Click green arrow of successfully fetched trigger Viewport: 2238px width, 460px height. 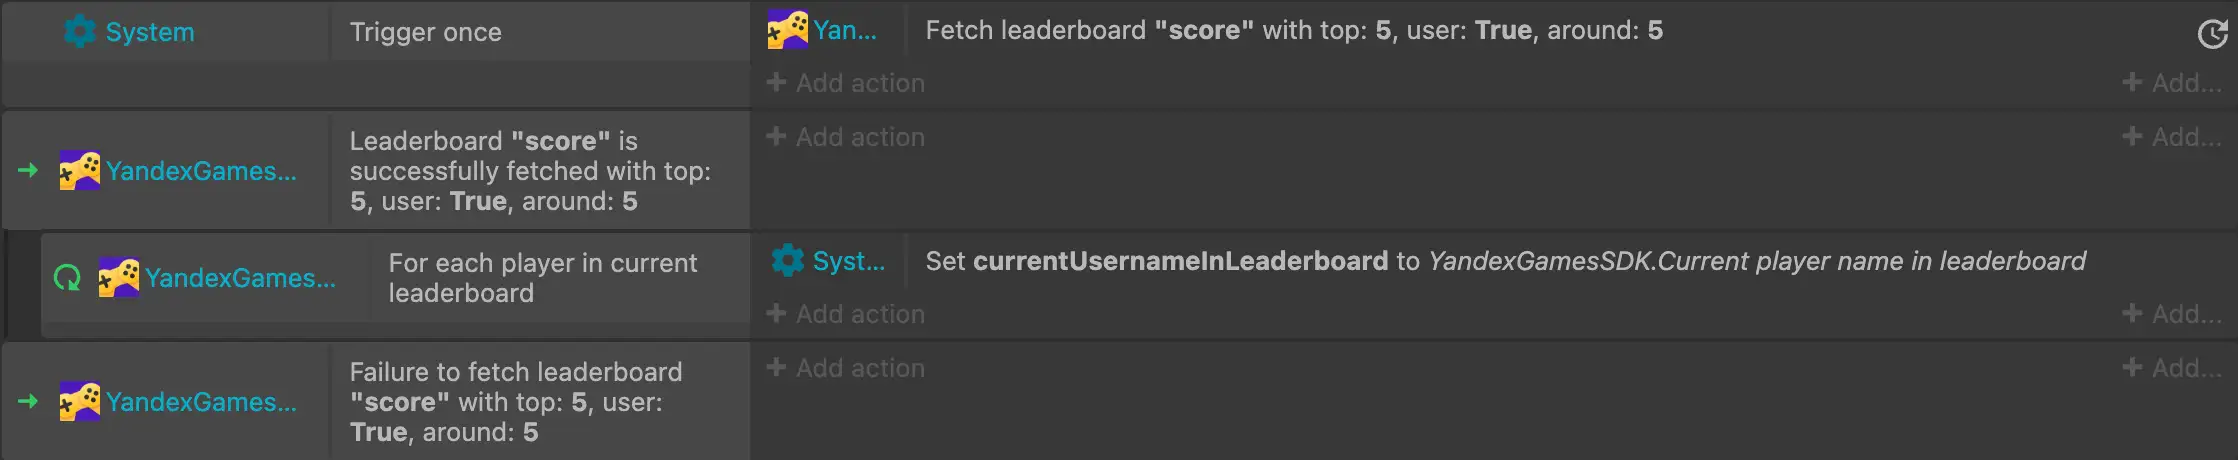pos(28,171)
